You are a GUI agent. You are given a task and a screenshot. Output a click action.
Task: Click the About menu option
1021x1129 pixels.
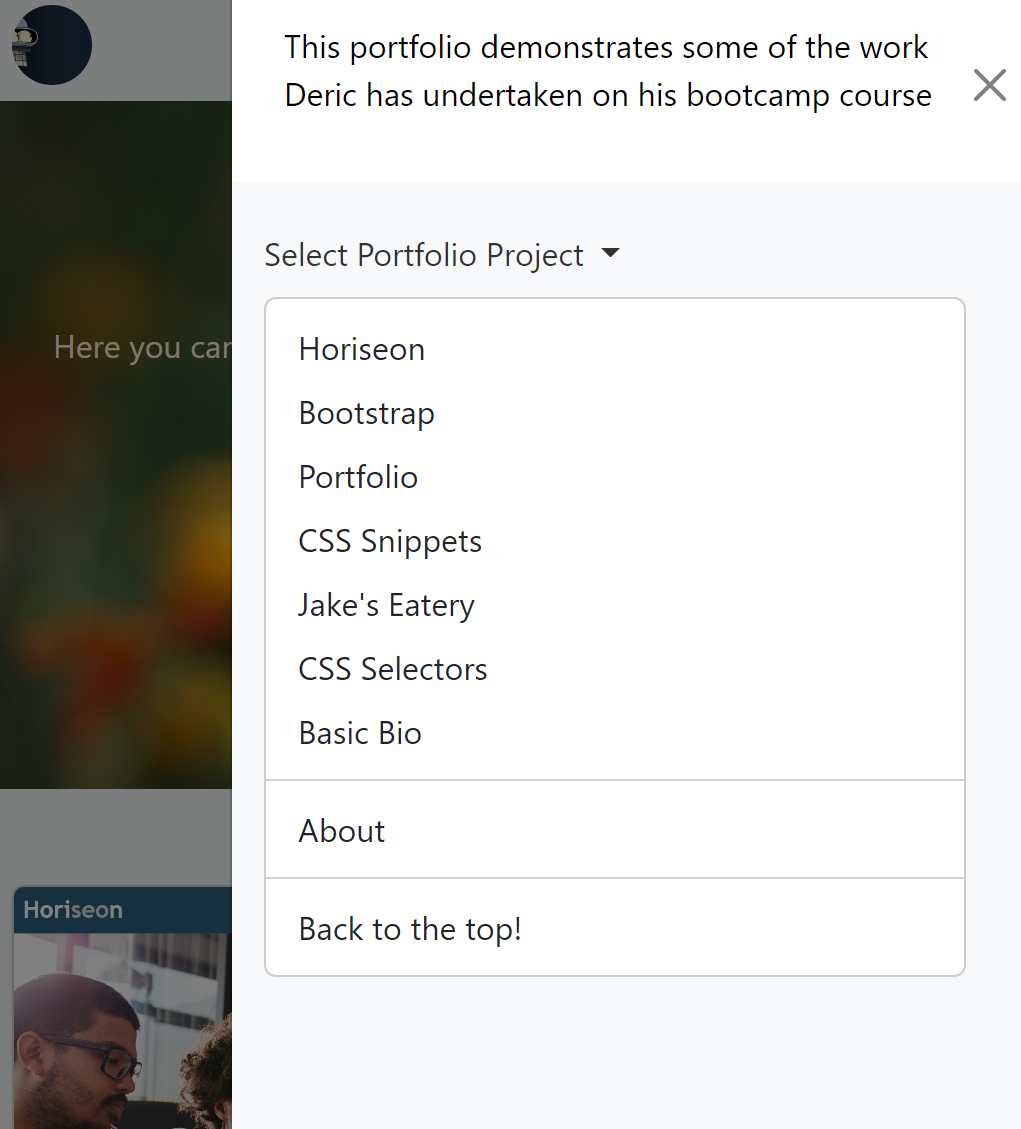tap(341, 830)
